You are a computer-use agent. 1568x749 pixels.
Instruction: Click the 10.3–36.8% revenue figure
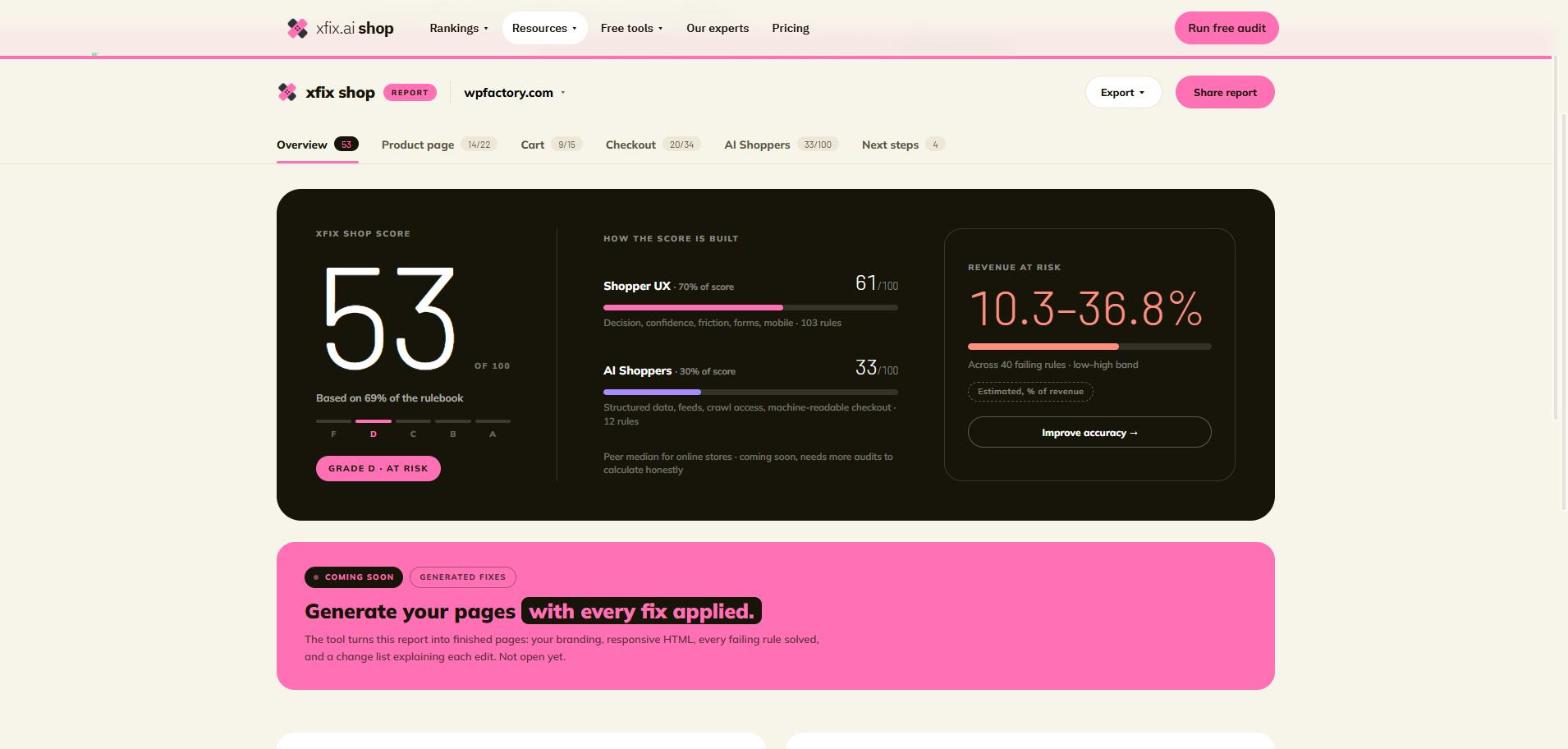click(1085, 308)
